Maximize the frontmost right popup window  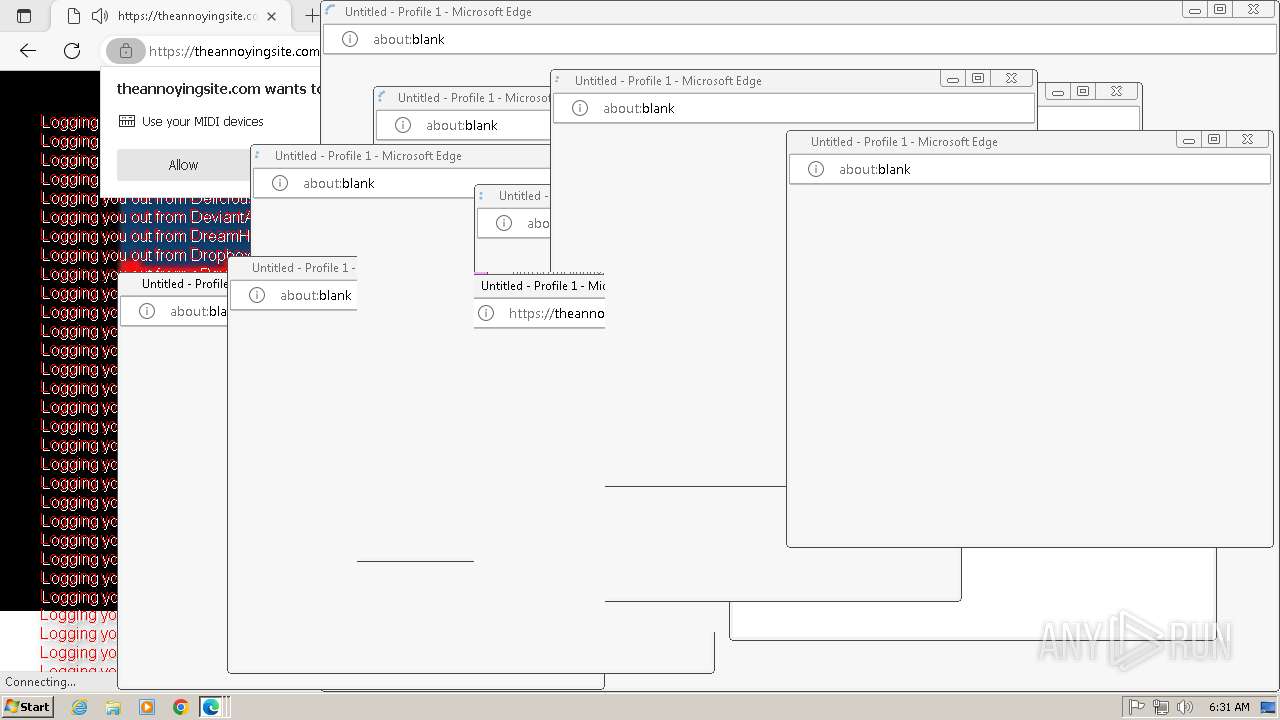pyautogui.click(x=1214, y=139)
